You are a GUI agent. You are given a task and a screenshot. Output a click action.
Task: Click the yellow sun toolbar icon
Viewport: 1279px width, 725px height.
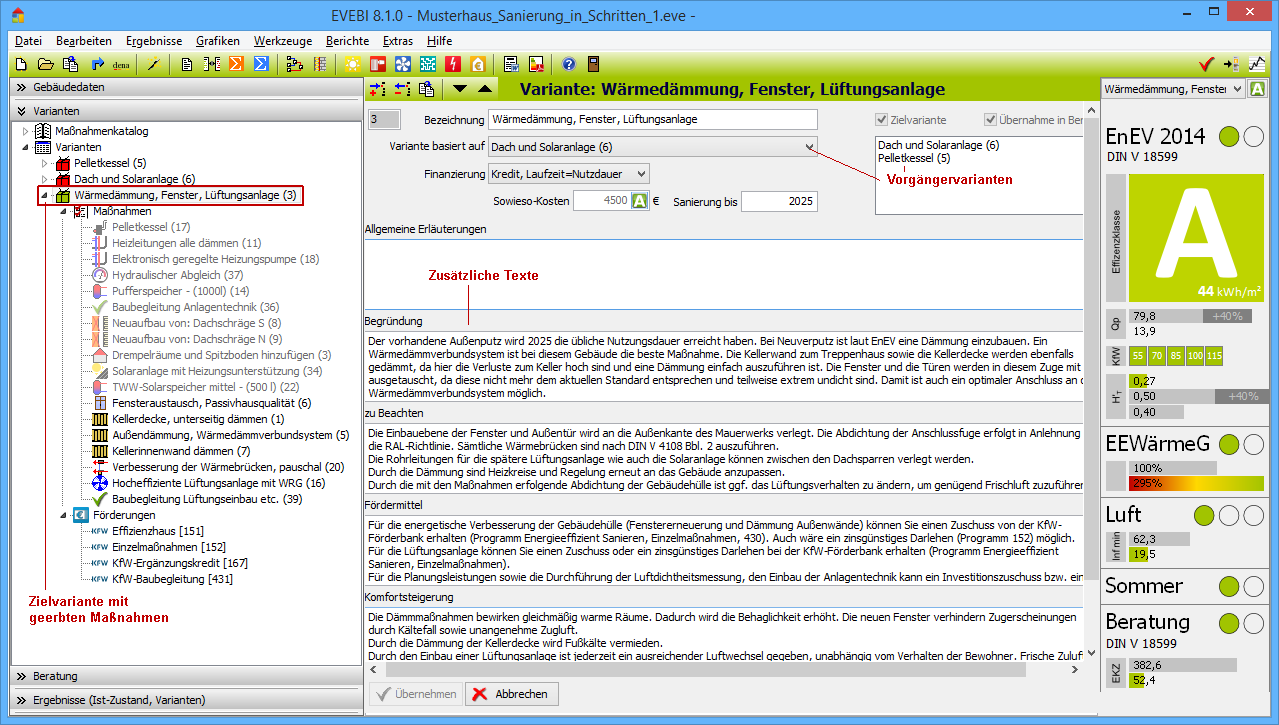pyautogui.click(x=353, y=64)
